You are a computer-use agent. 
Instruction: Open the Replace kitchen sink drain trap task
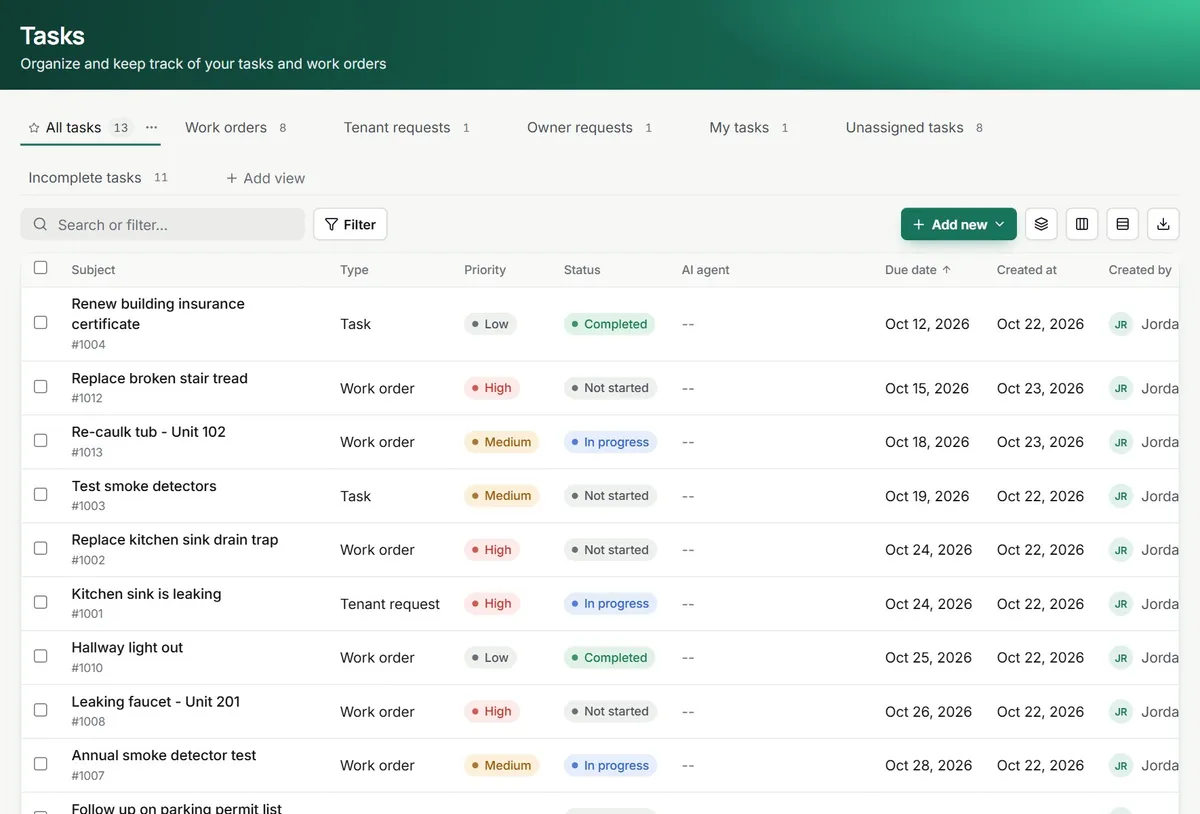click(175, 540)
